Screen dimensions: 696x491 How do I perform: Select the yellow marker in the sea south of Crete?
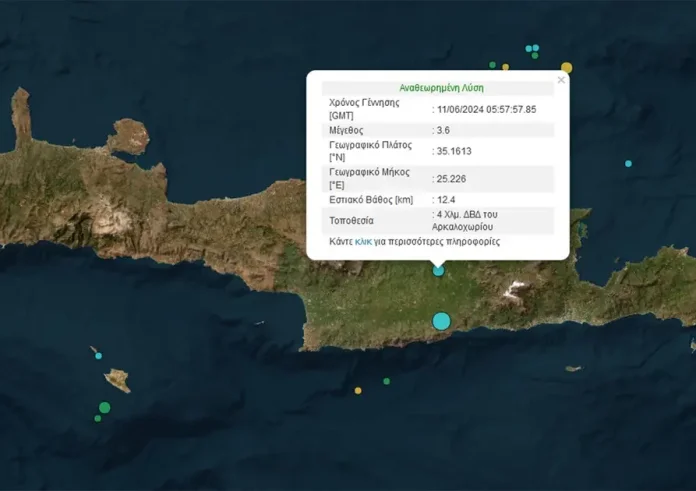pos(358,391)
